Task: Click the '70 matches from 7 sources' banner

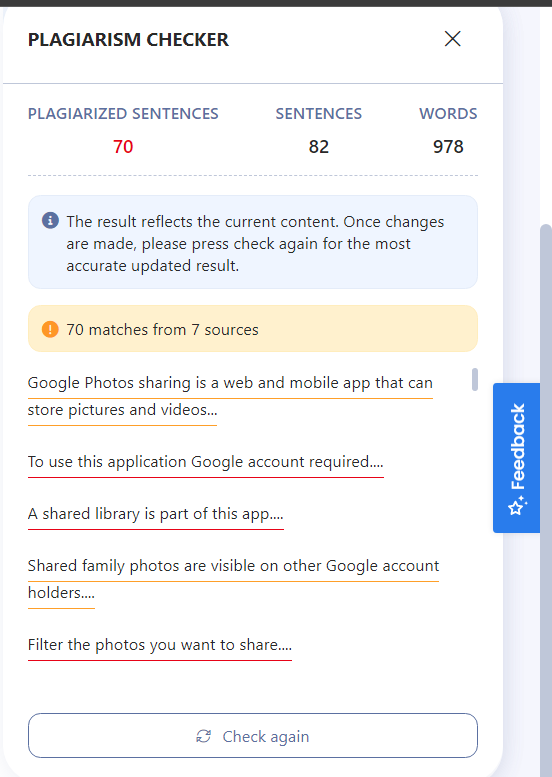Action: (x=253, y=329)
